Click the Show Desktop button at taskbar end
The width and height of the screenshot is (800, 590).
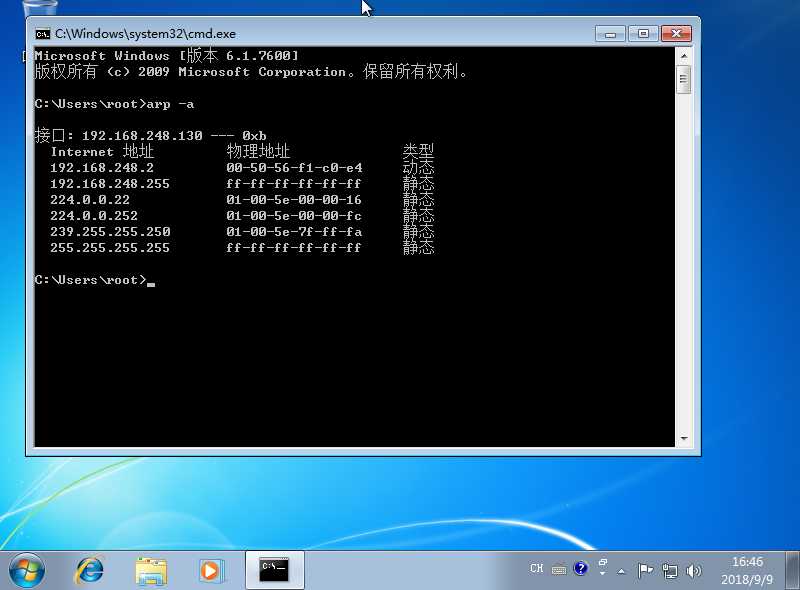coord(792,570)
